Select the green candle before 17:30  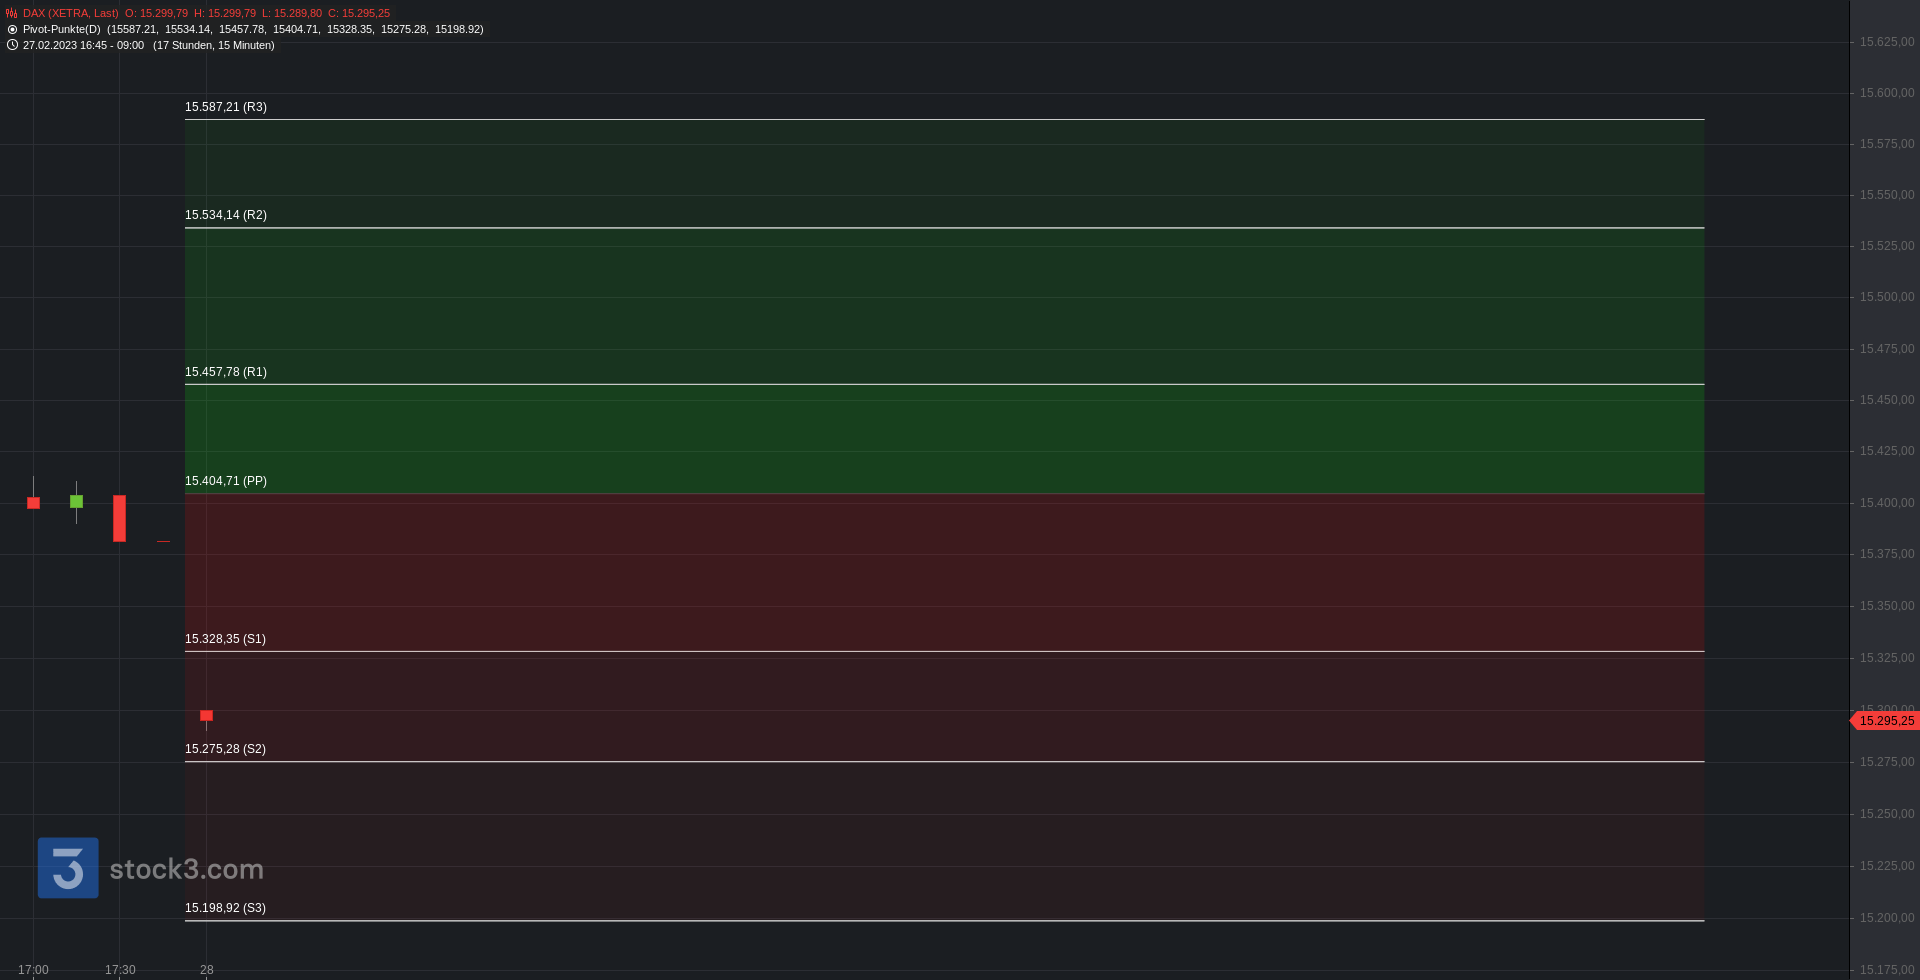(77, 502)
